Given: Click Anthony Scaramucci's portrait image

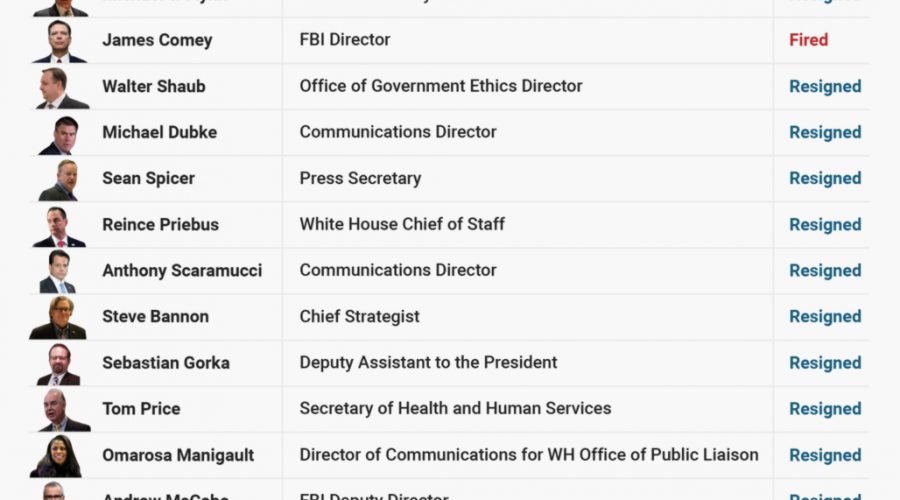Looking at the screenshot, I should [x=58, y=271].
